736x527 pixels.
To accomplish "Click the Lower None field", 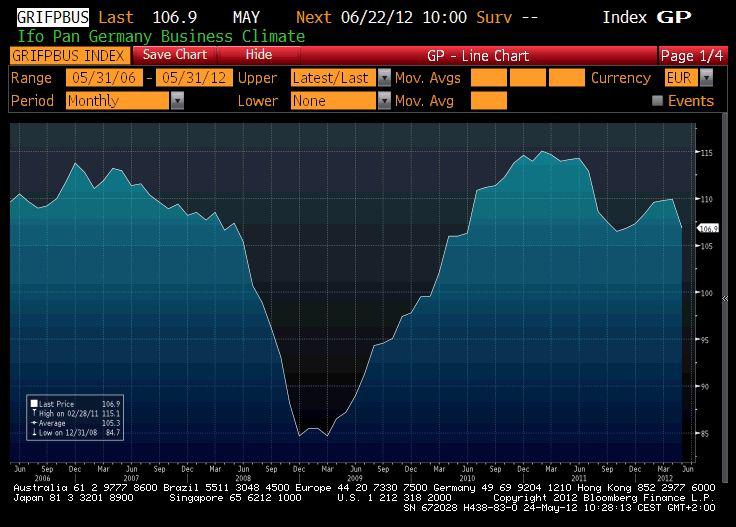I will click(x=333, y=101).
